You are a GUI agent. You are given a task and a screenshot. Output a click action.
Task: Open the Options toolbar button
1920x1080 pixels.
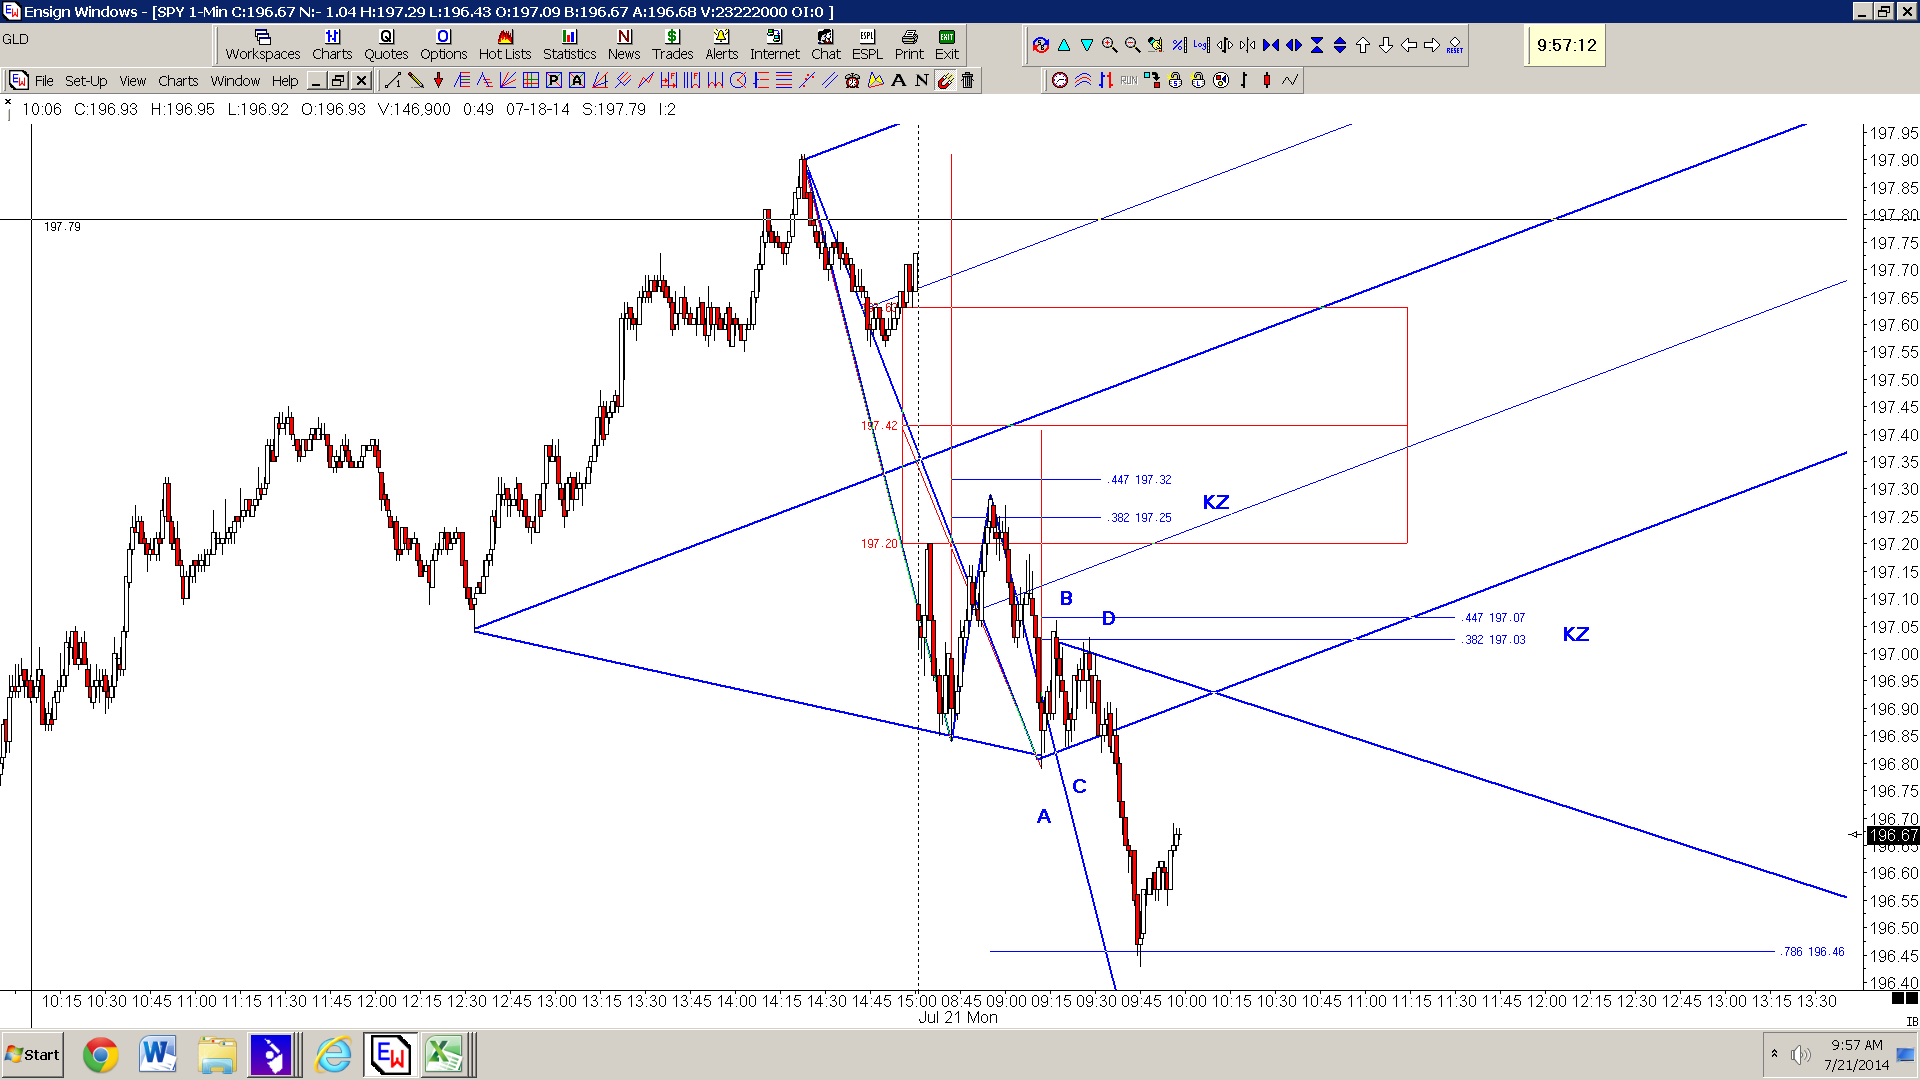443,45
